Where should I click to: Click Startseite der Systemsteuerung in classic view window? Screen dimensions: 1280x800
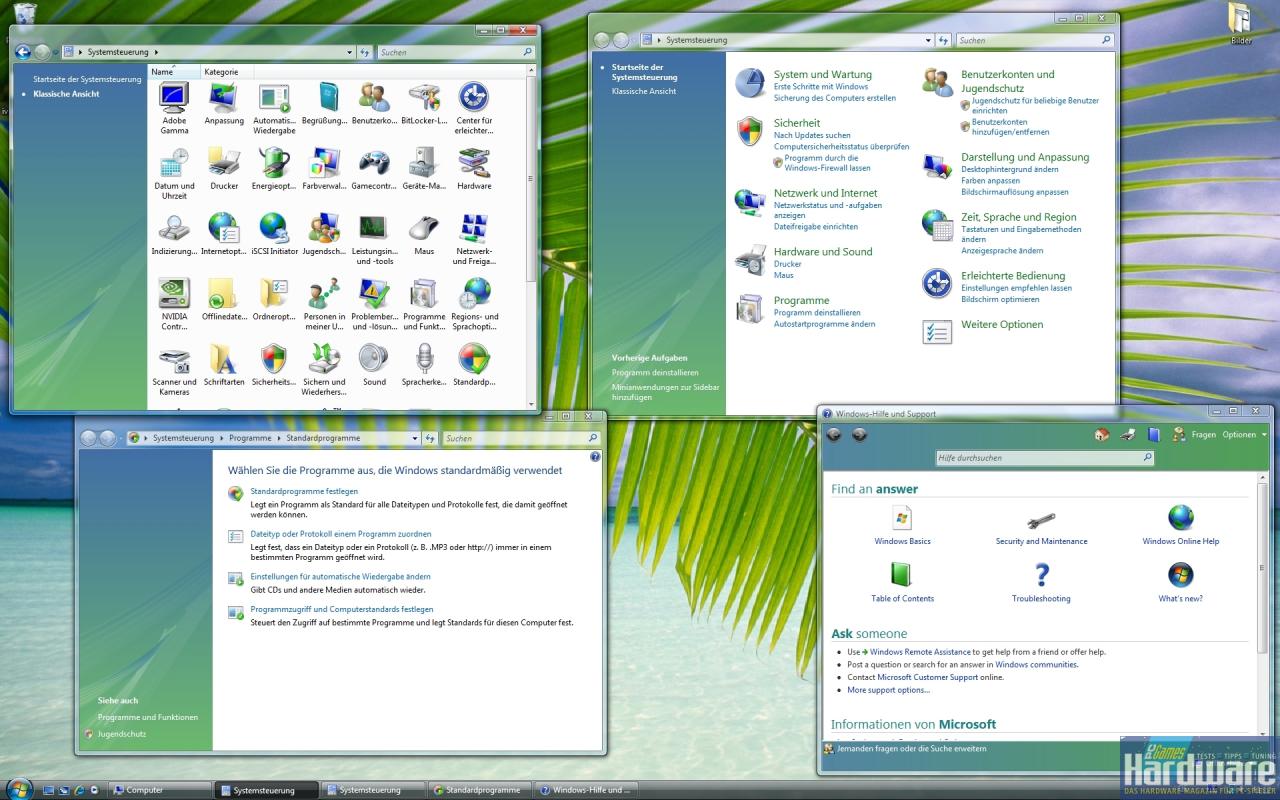87,79
